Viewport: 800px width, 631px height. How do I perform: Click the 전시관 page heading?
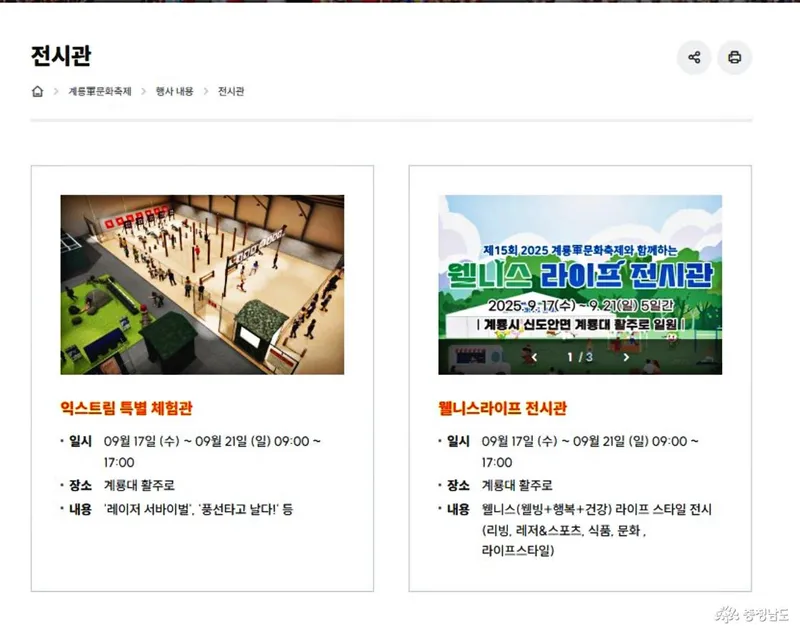(61, 56)
